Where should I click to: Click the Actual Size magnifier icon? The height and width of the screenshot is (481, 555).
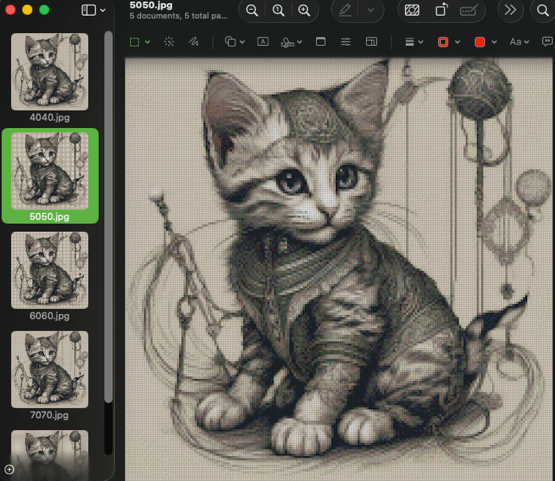point(278,10)
